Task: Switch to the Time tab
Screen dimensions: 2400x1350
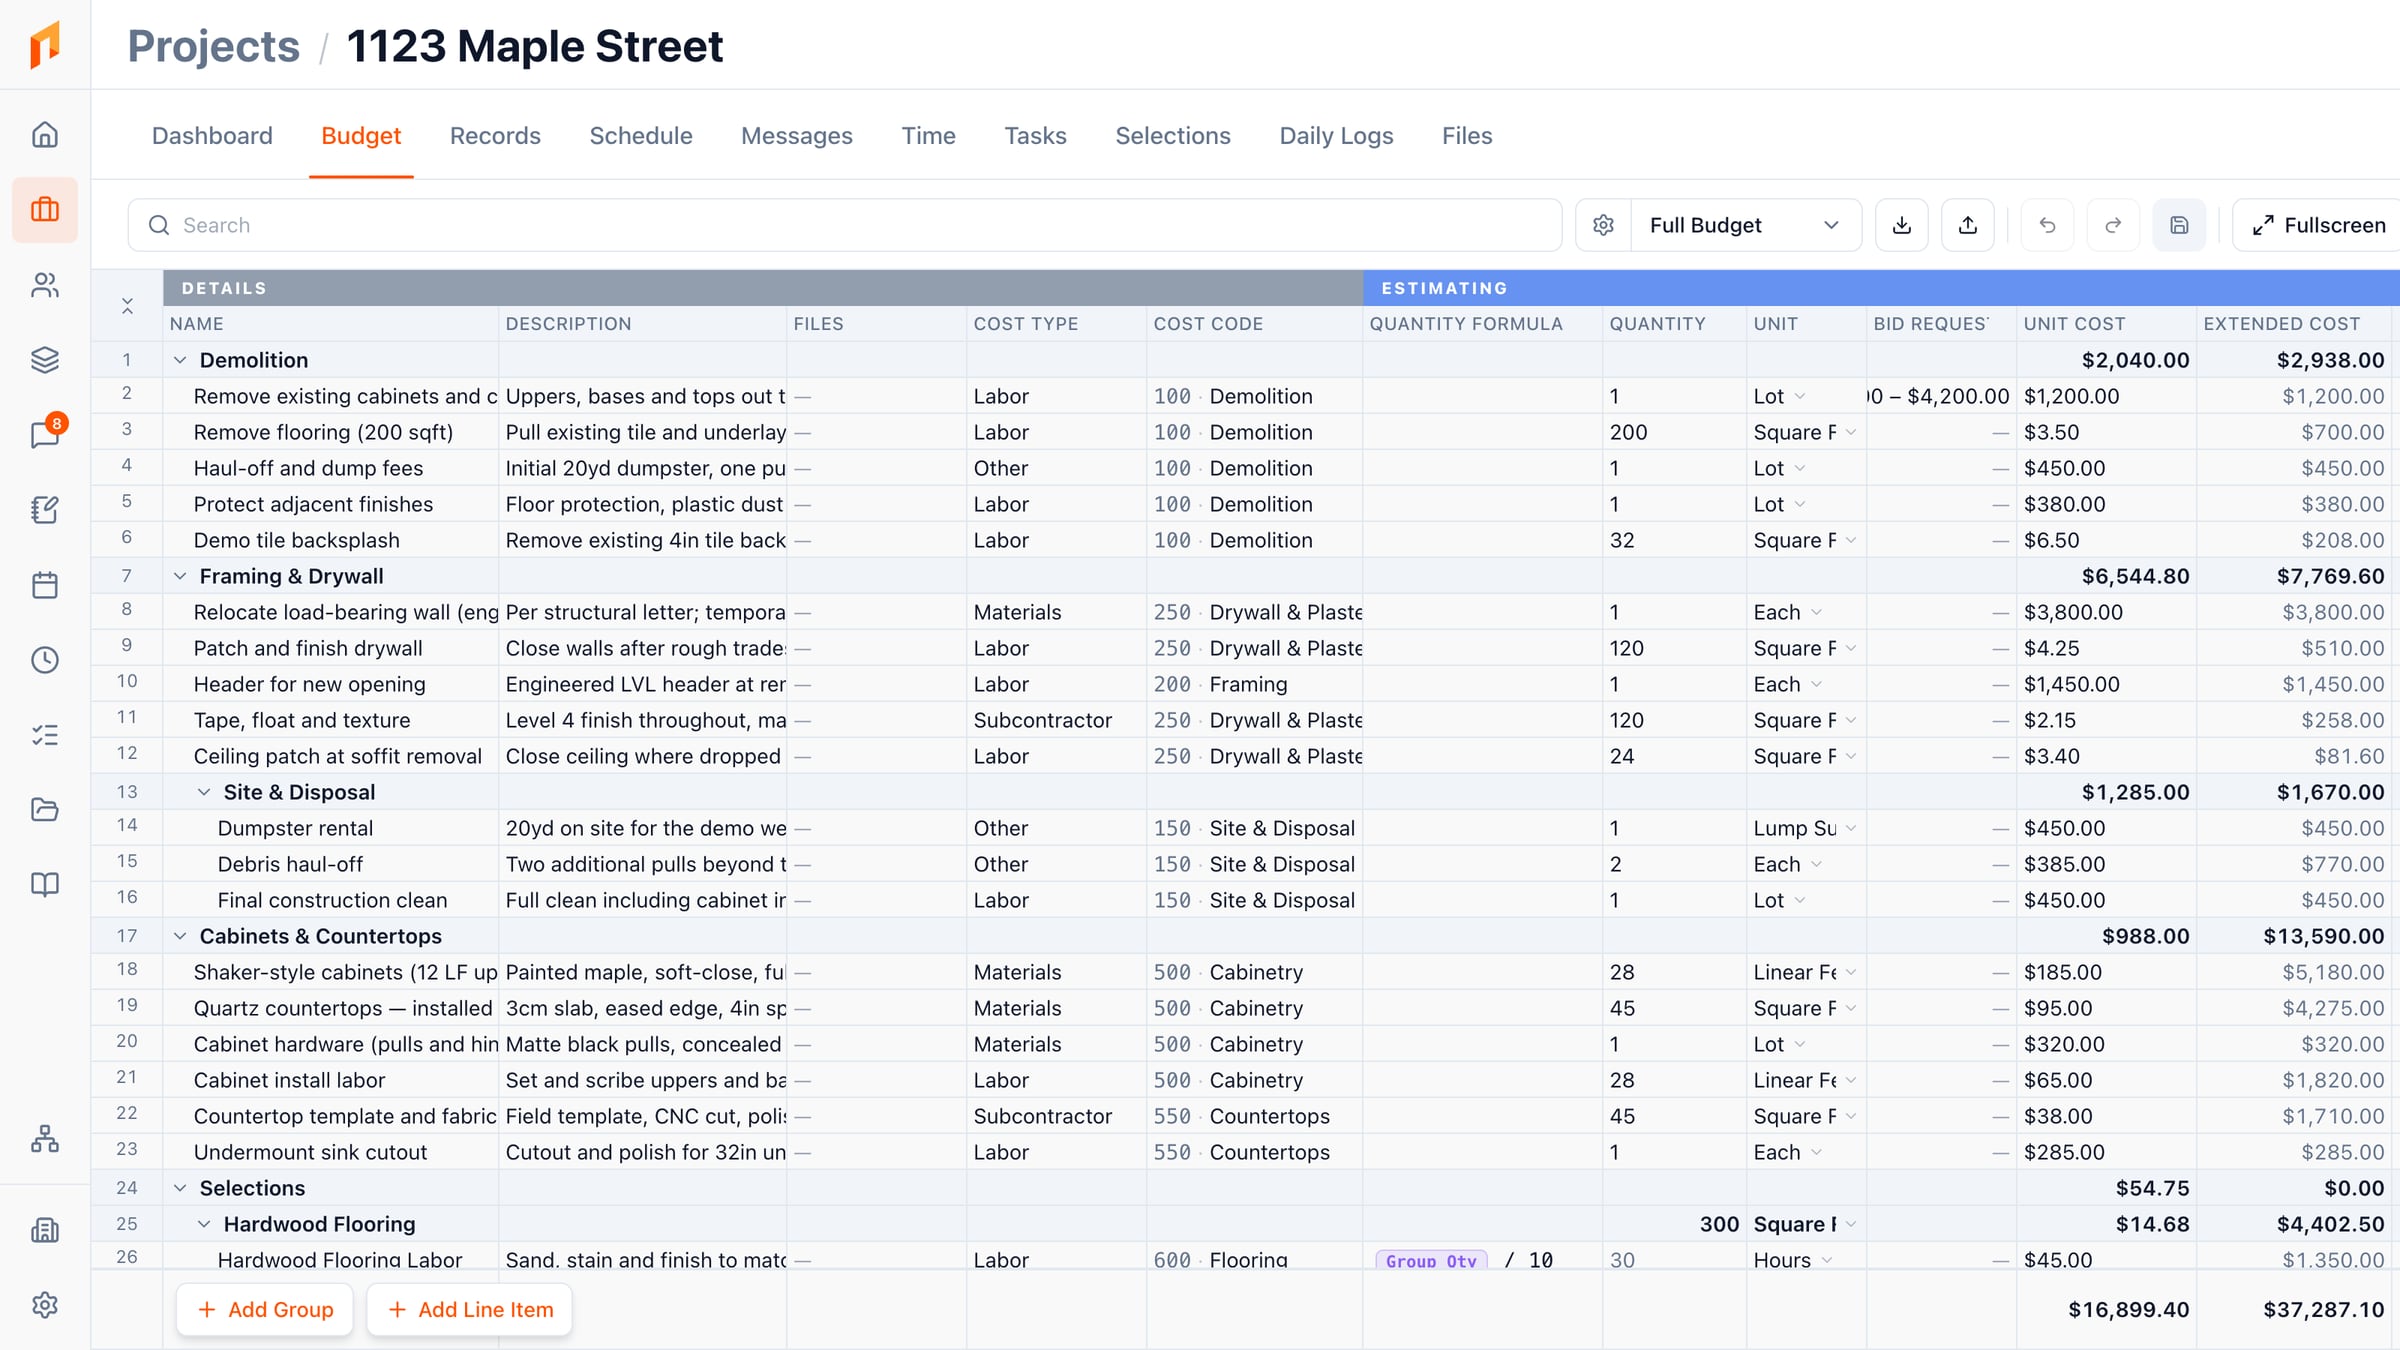Action: [x=928, y=136]
